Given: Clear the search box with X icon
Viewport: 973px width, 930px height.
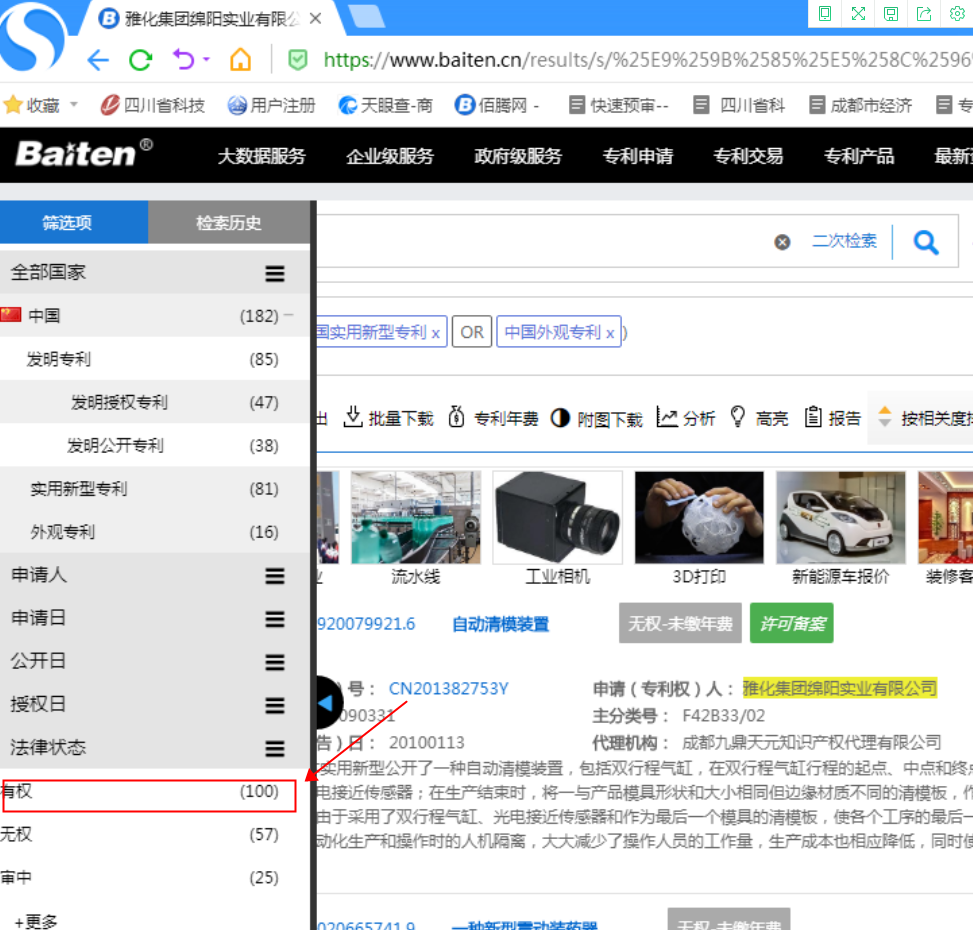Looking at the screenshot, I should (x=782, y=242).
